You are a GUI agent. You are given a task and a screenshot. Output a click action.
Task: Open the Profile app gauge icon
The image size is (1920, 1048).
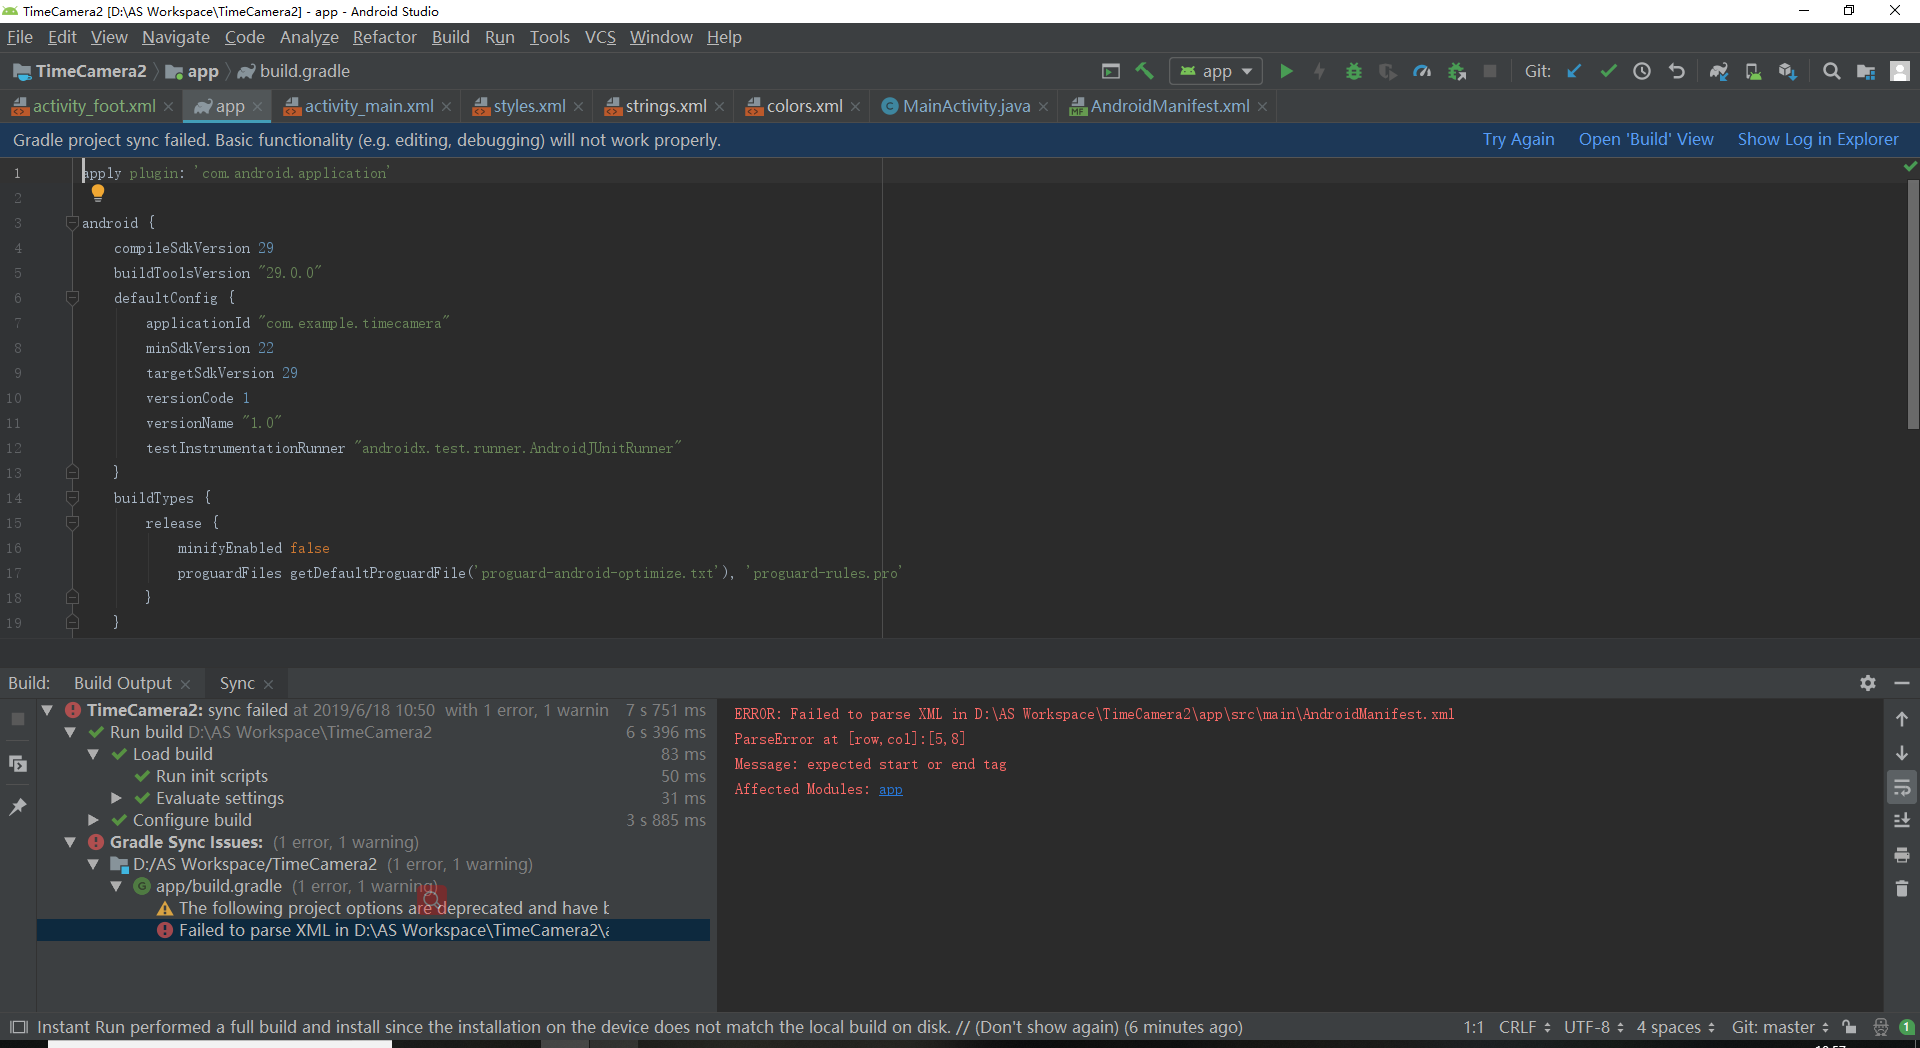[x=1422, y=71]
